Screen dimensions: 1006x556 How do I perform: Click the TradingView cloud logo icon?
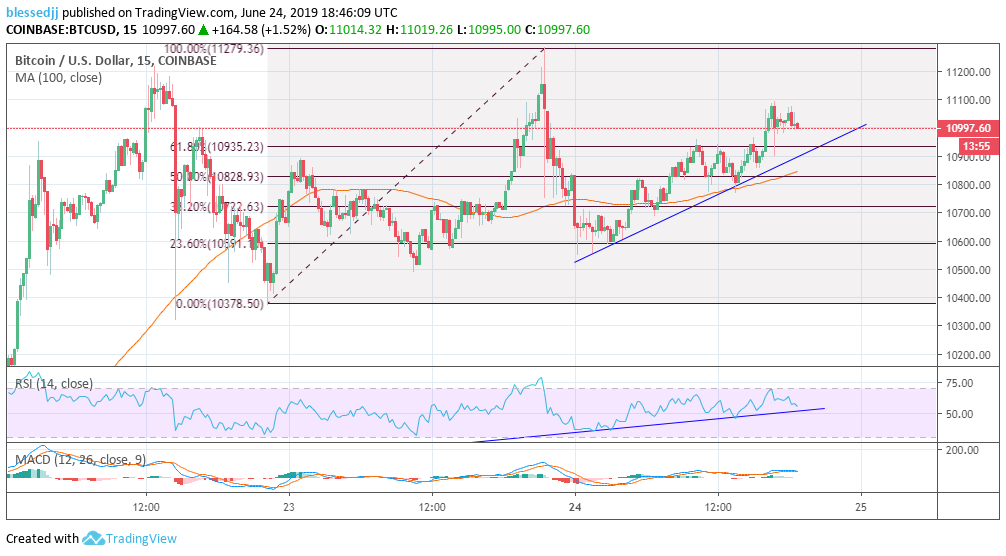pos(93,538)
